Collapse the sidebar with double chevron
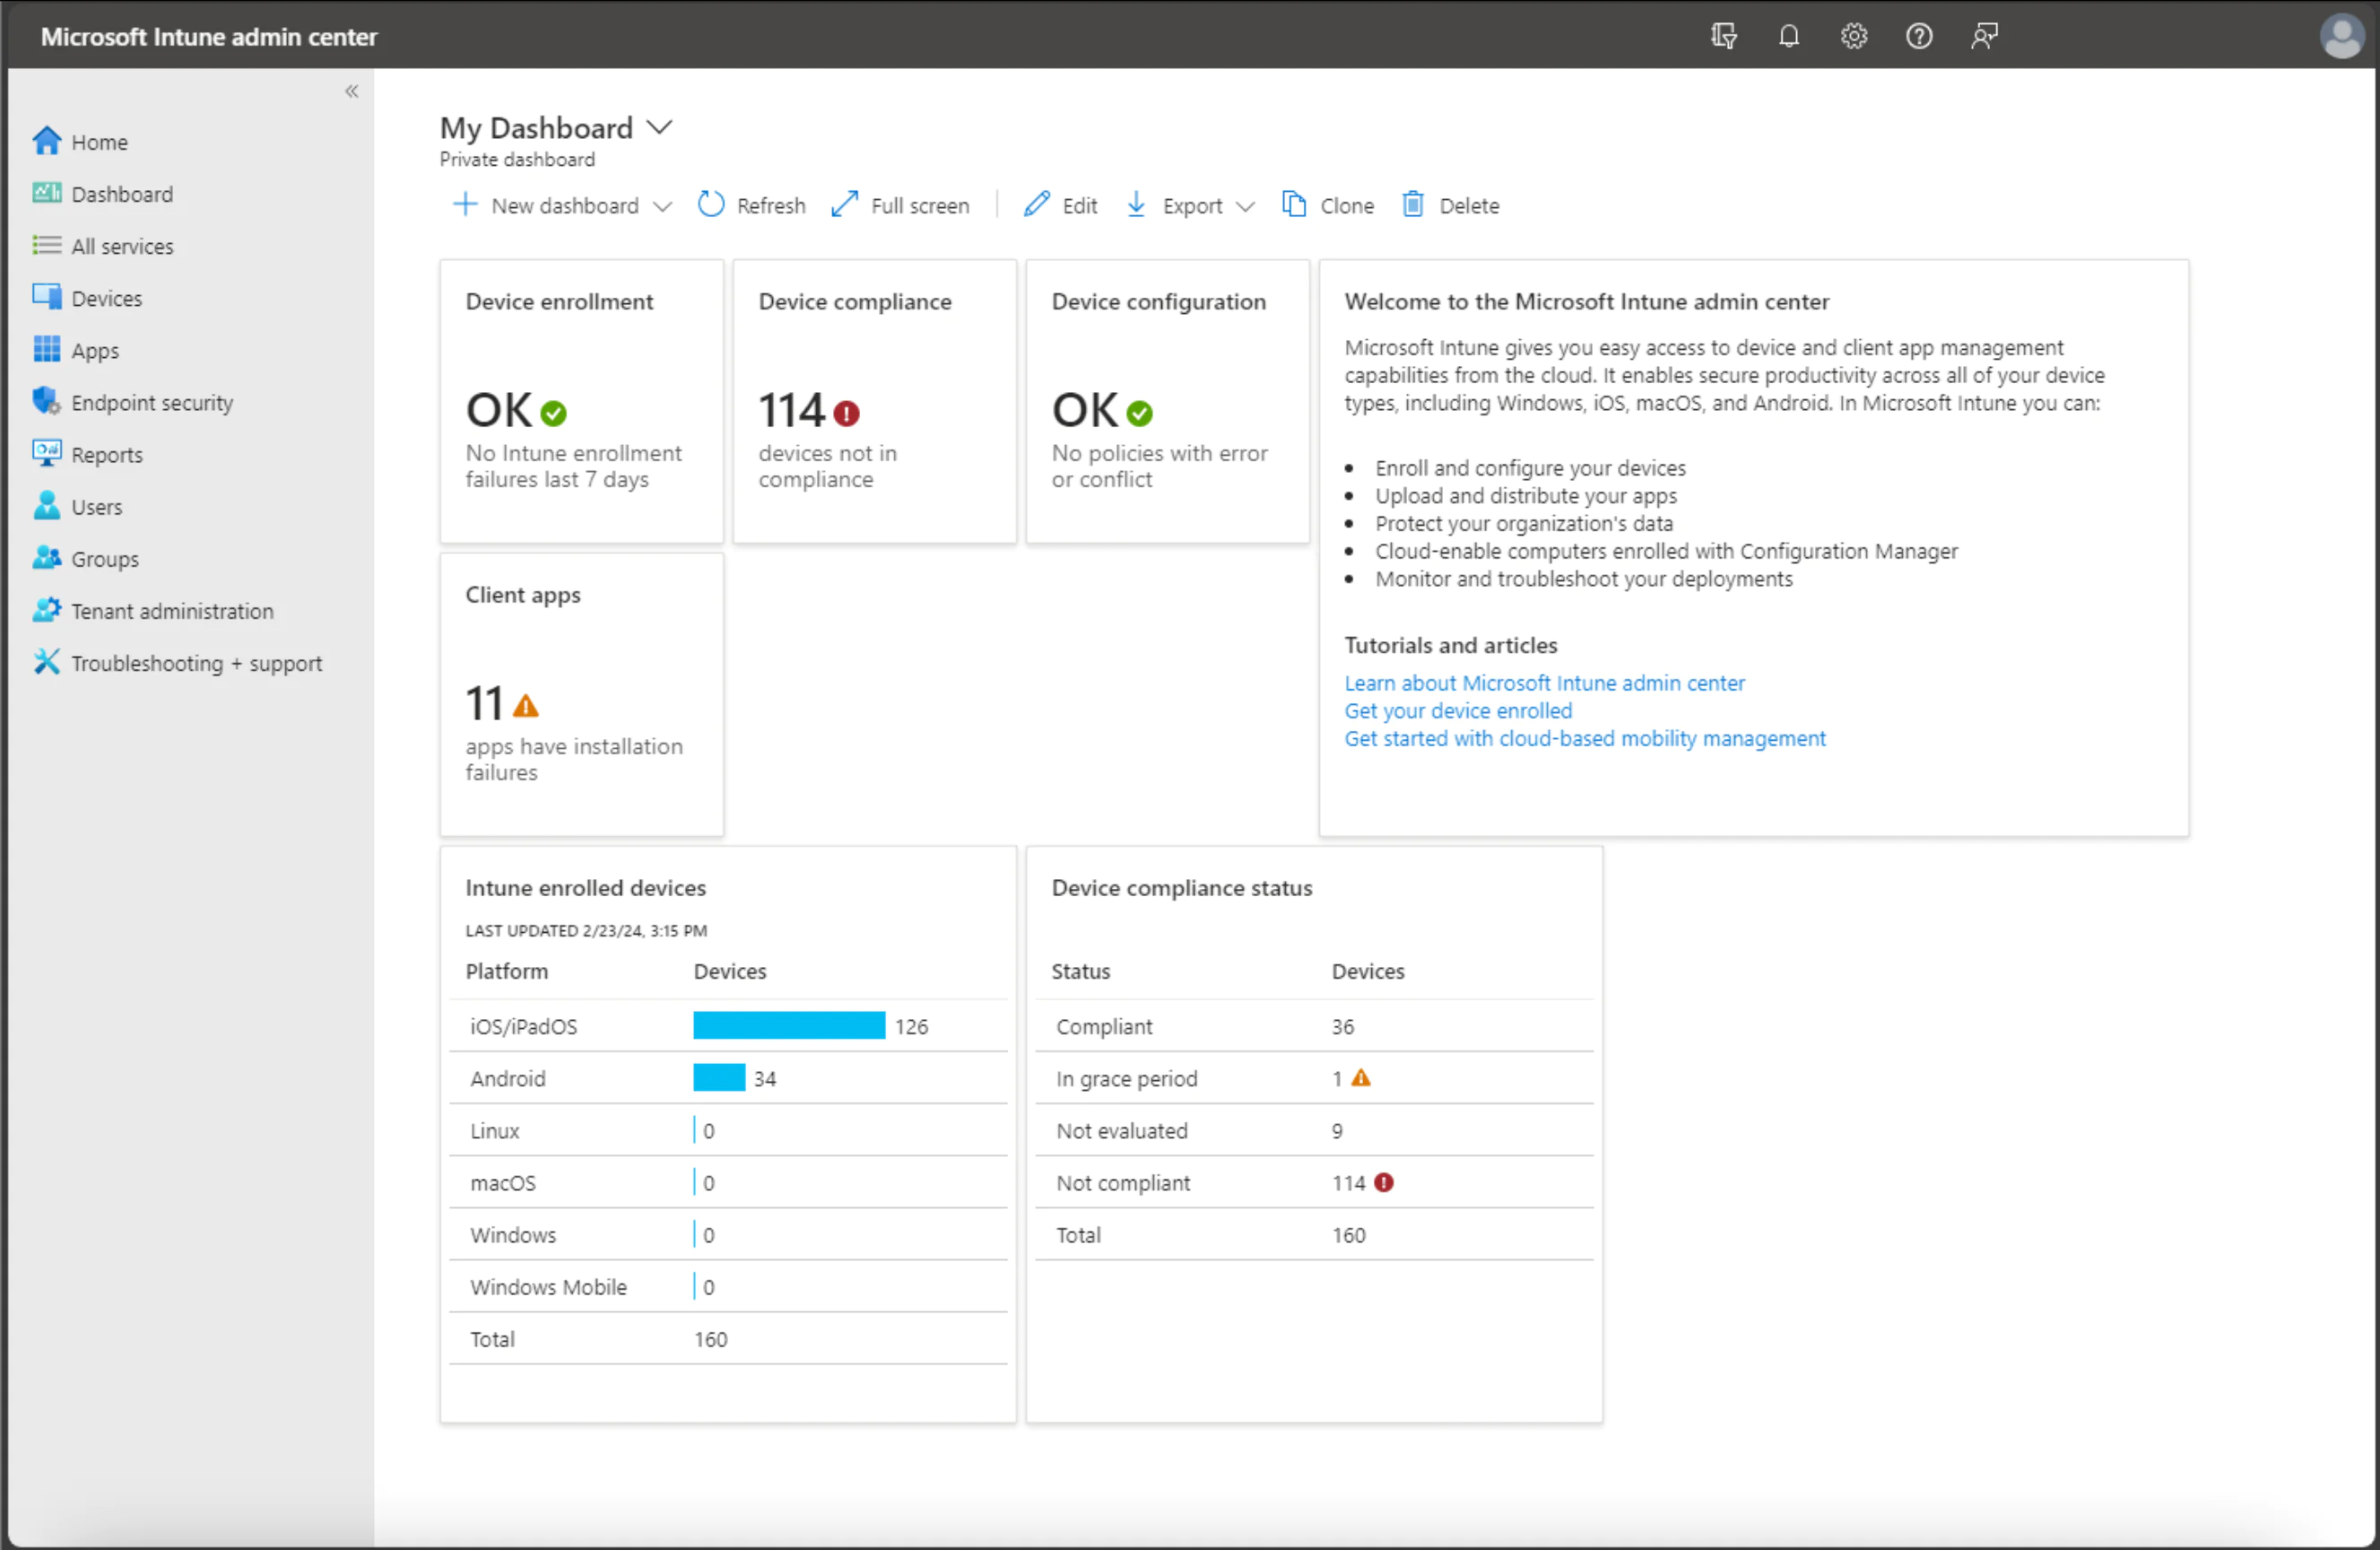Image resolution: width=2380 pixels, height=1550 pixels. (x=351, y=91)
